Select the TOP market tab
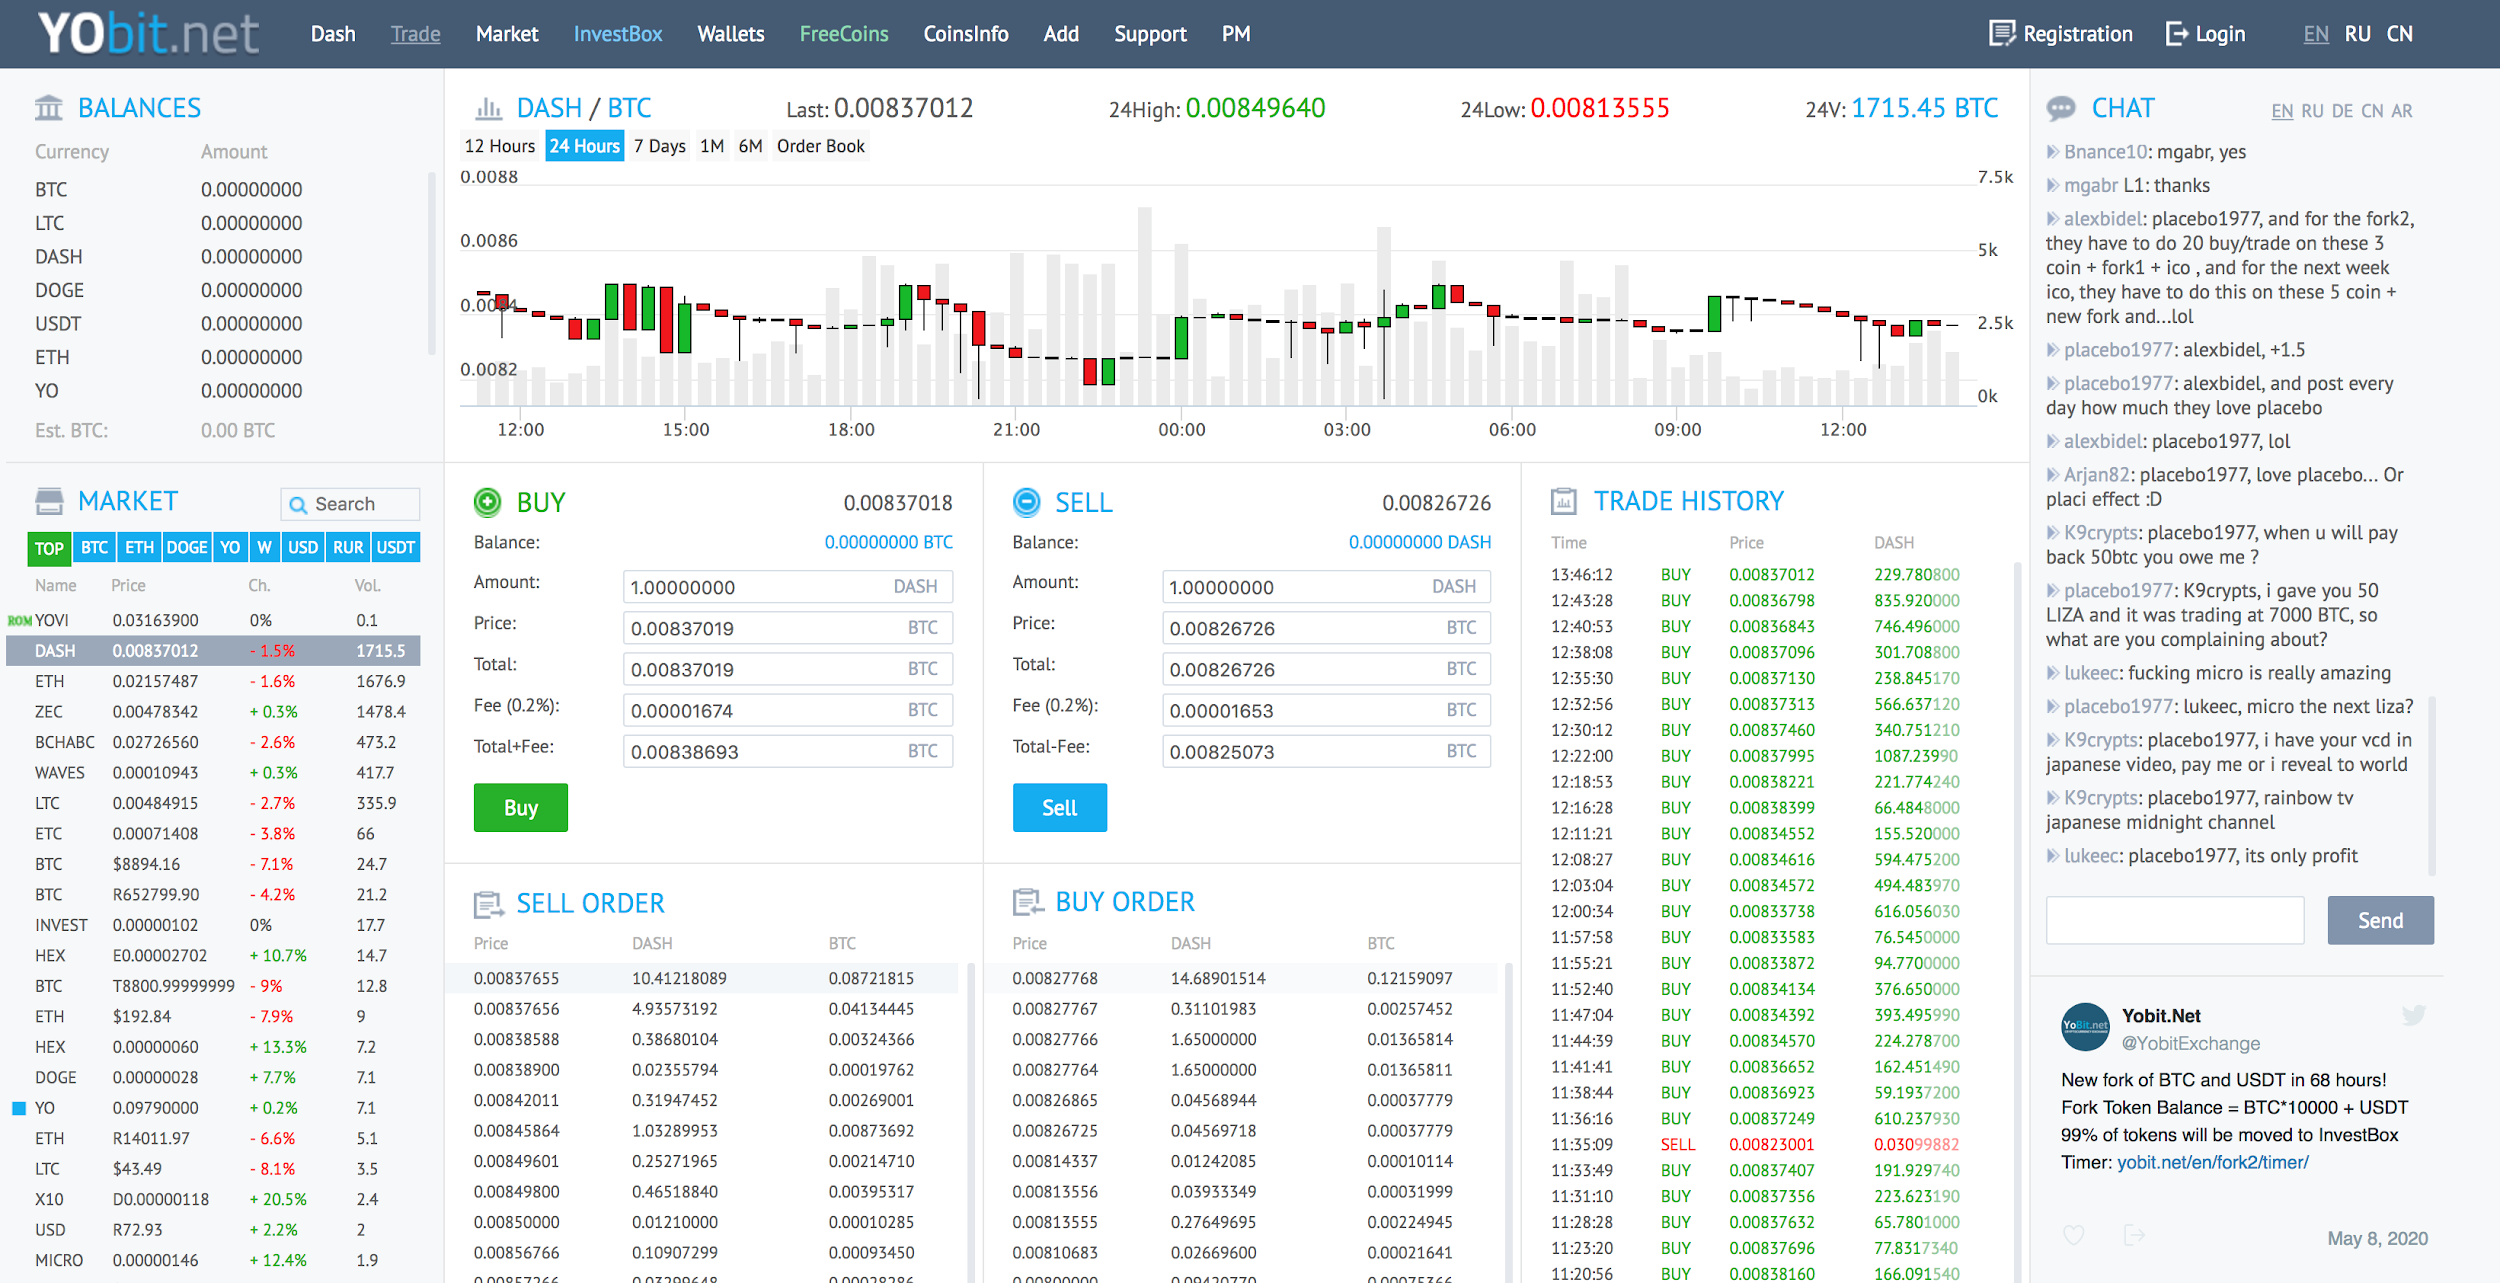2500x1283 pixels. 49,548
